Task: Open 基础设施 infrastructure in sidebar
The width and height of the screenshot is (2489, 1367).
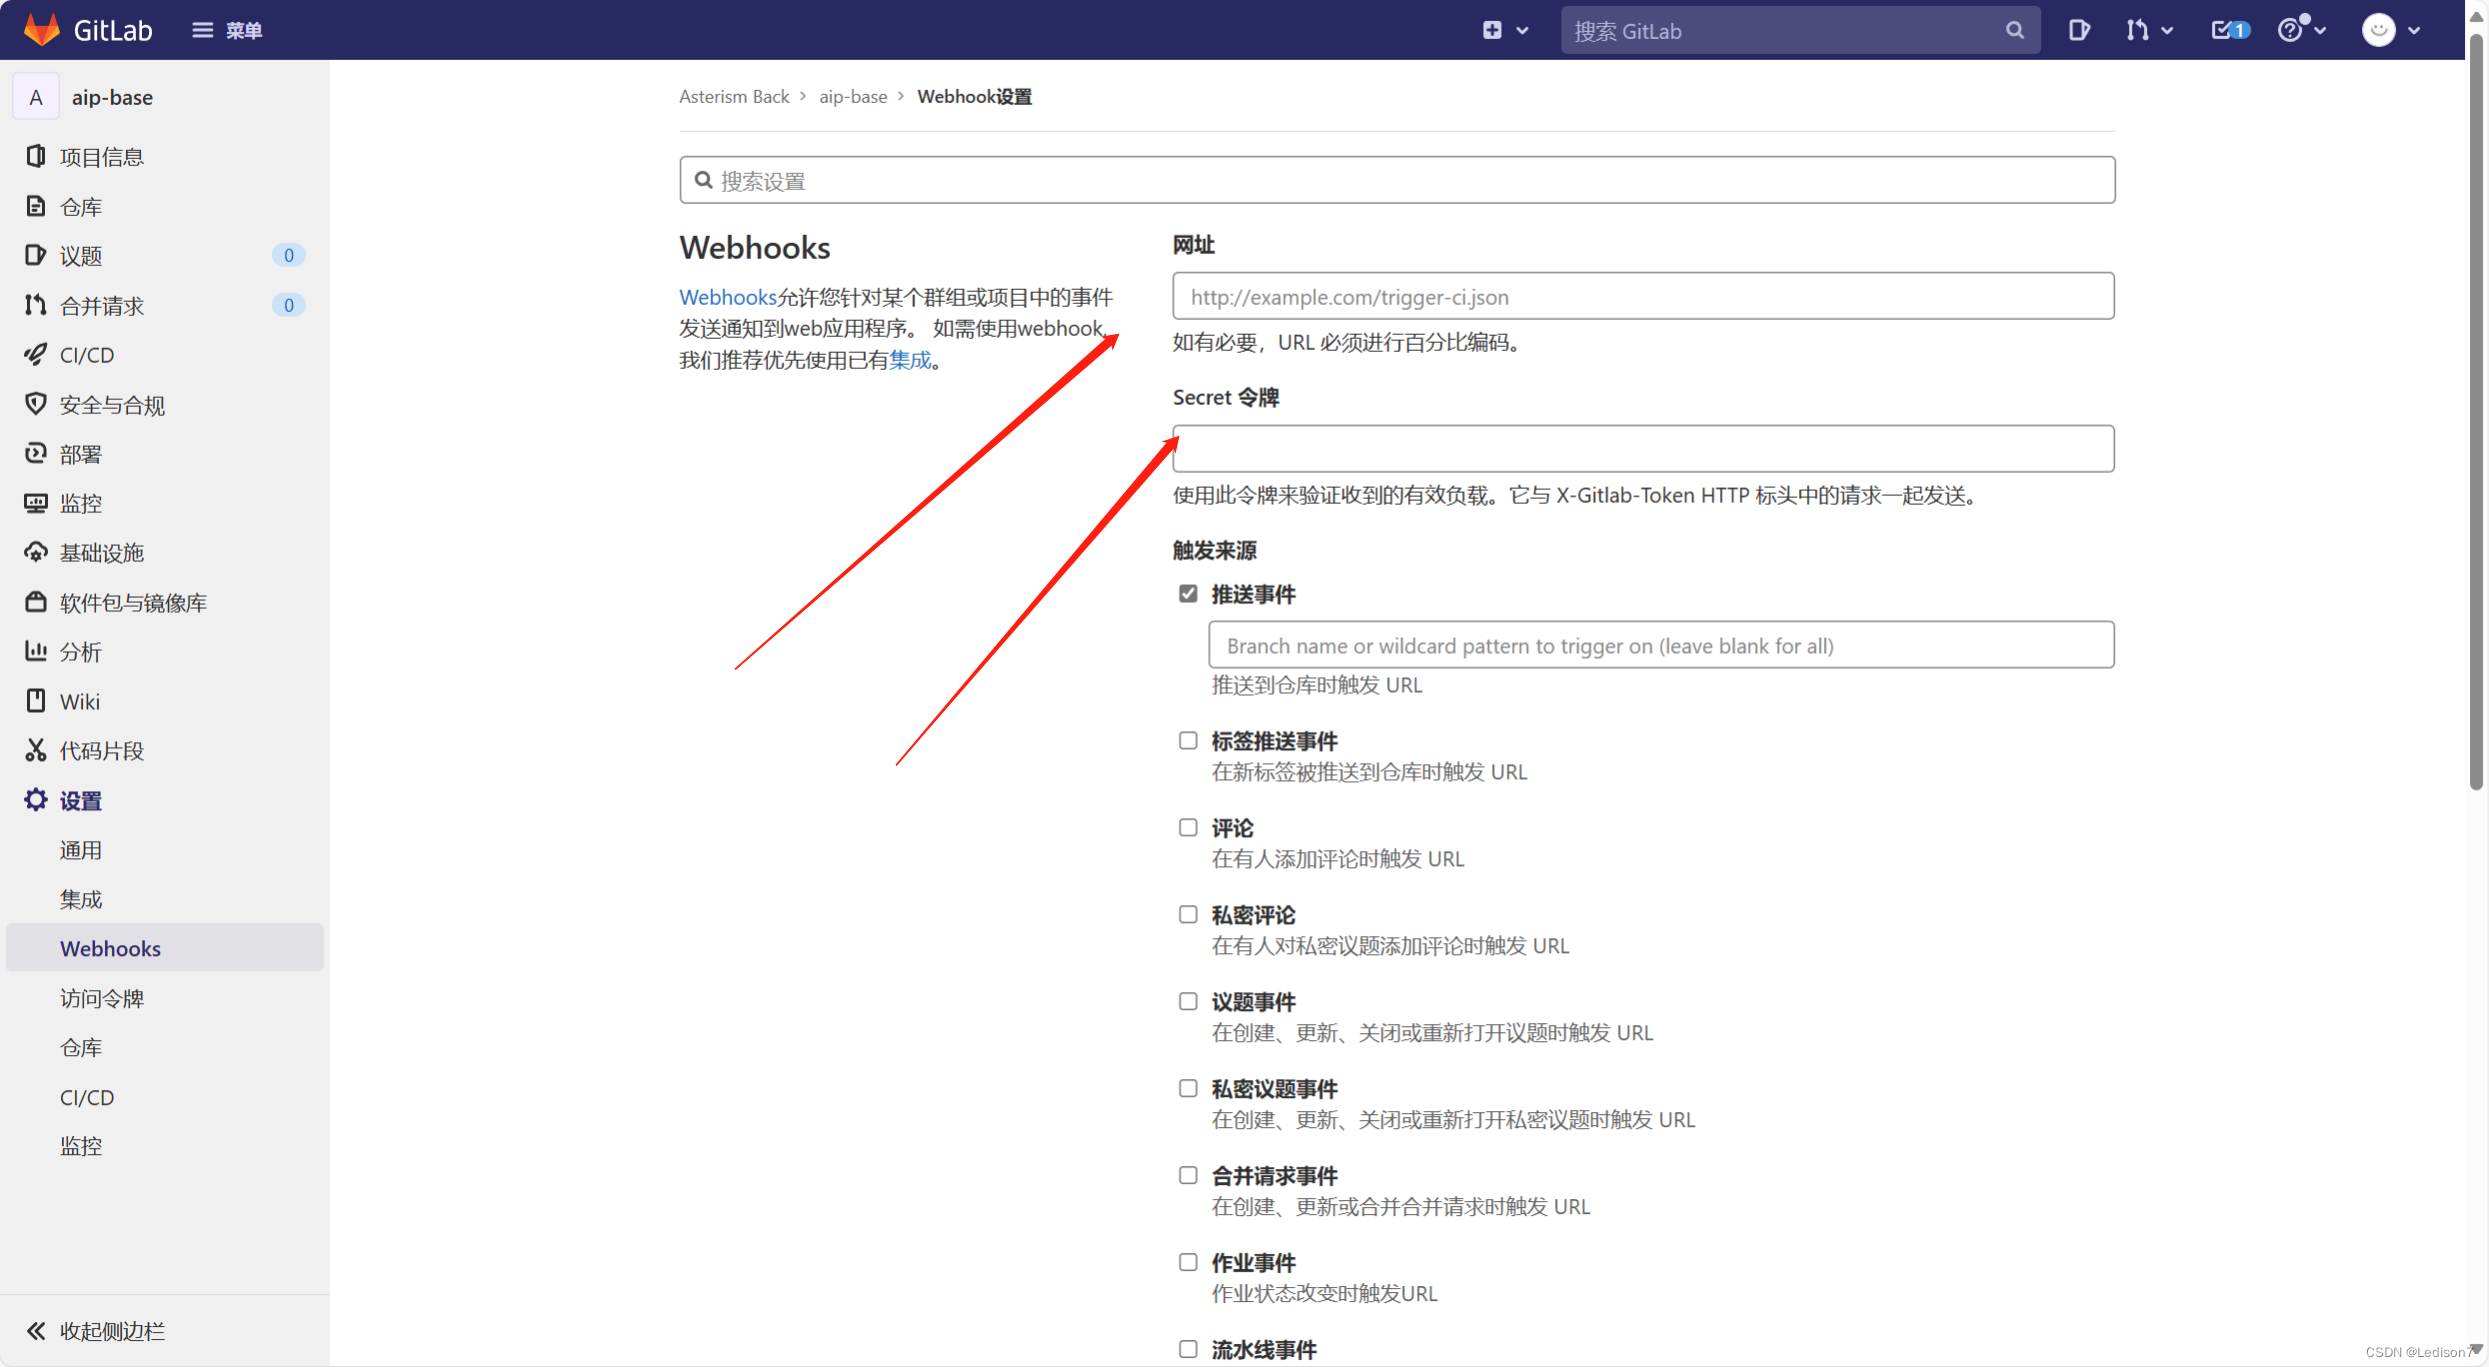Action: click(101, 552)
